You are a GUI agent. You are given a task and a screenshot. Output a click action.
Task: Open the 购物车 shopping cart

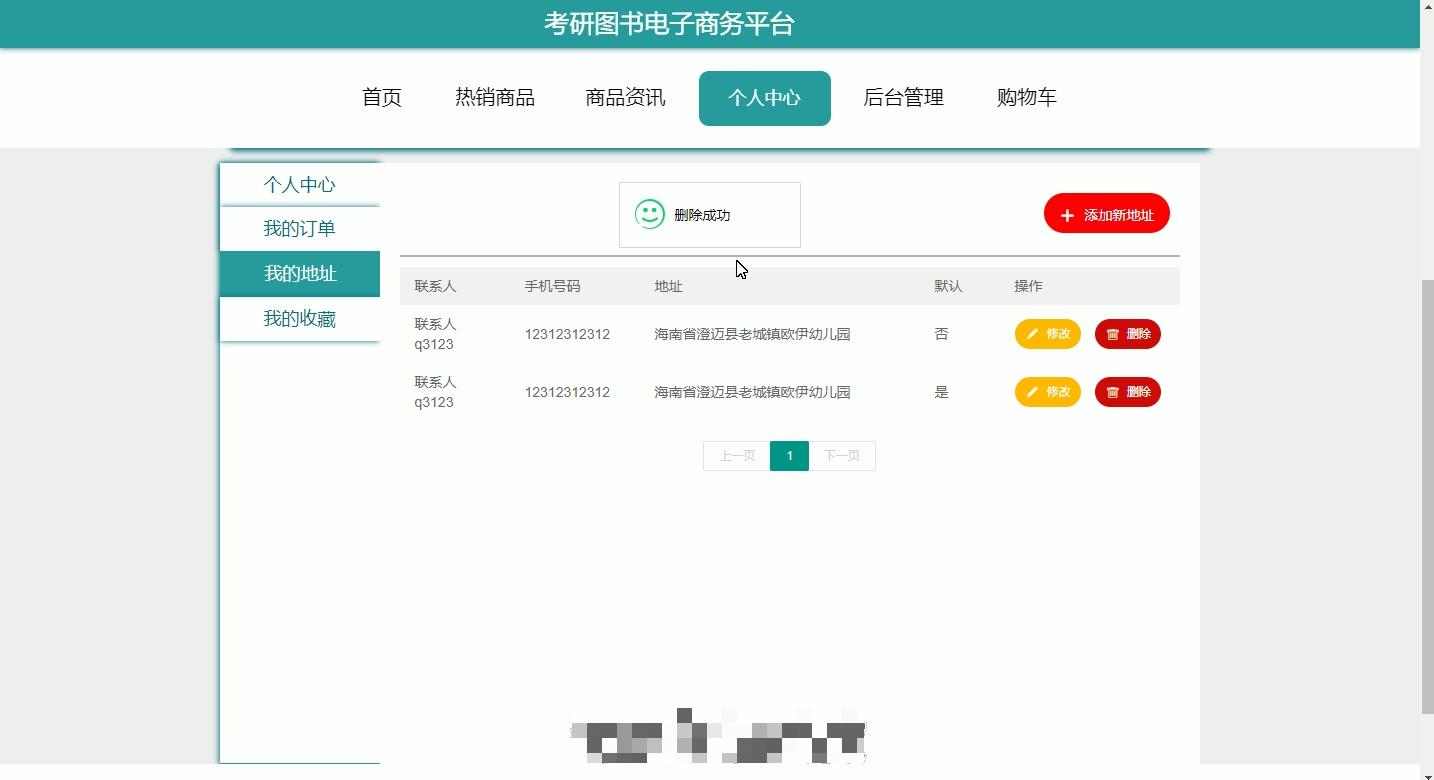click(1026, 97)
